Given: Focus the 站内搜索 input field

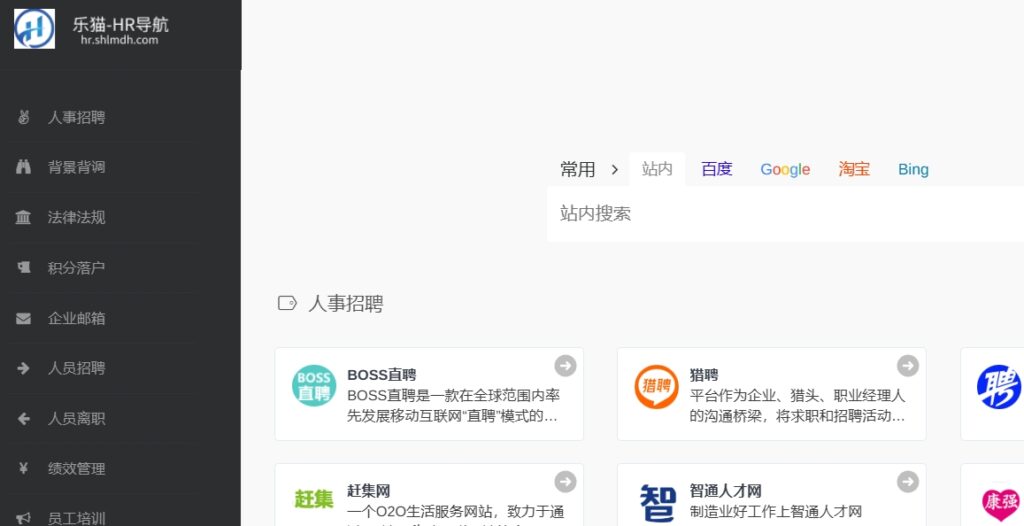Looking at the screenshot, I should click(x=785, y=214).
